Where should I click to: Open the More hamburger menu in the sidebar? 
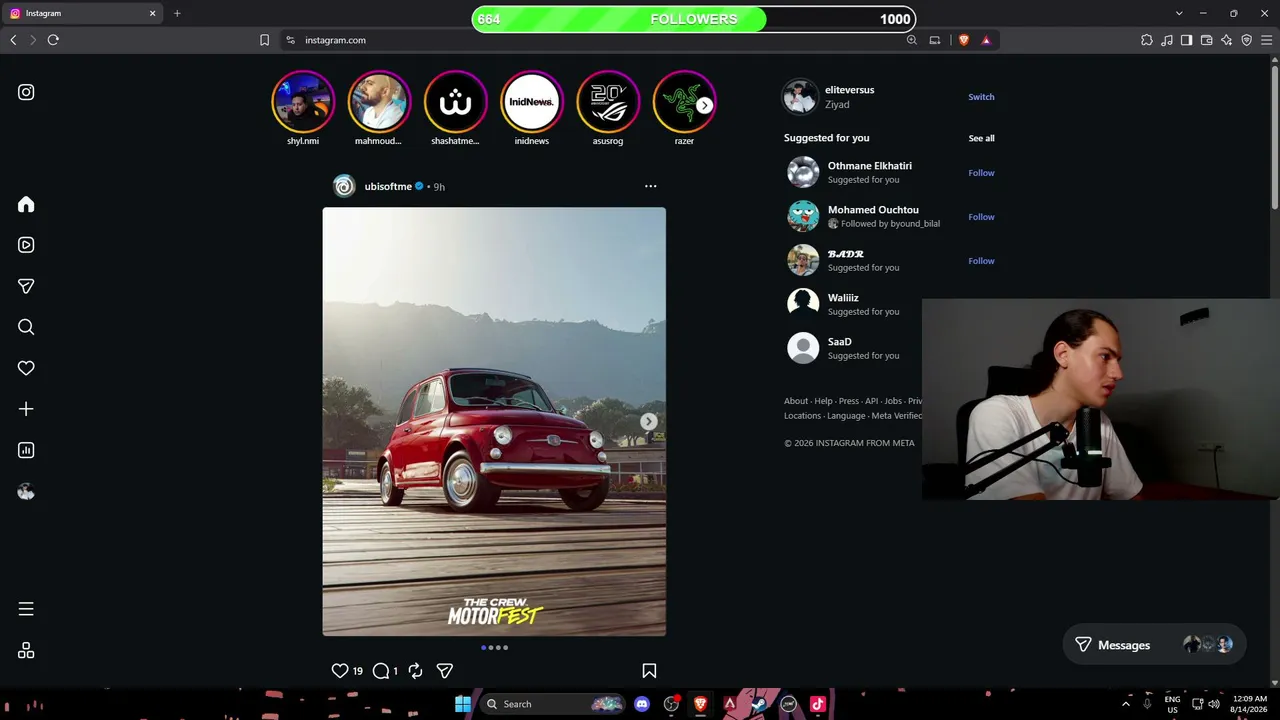(x=26, y=609)
